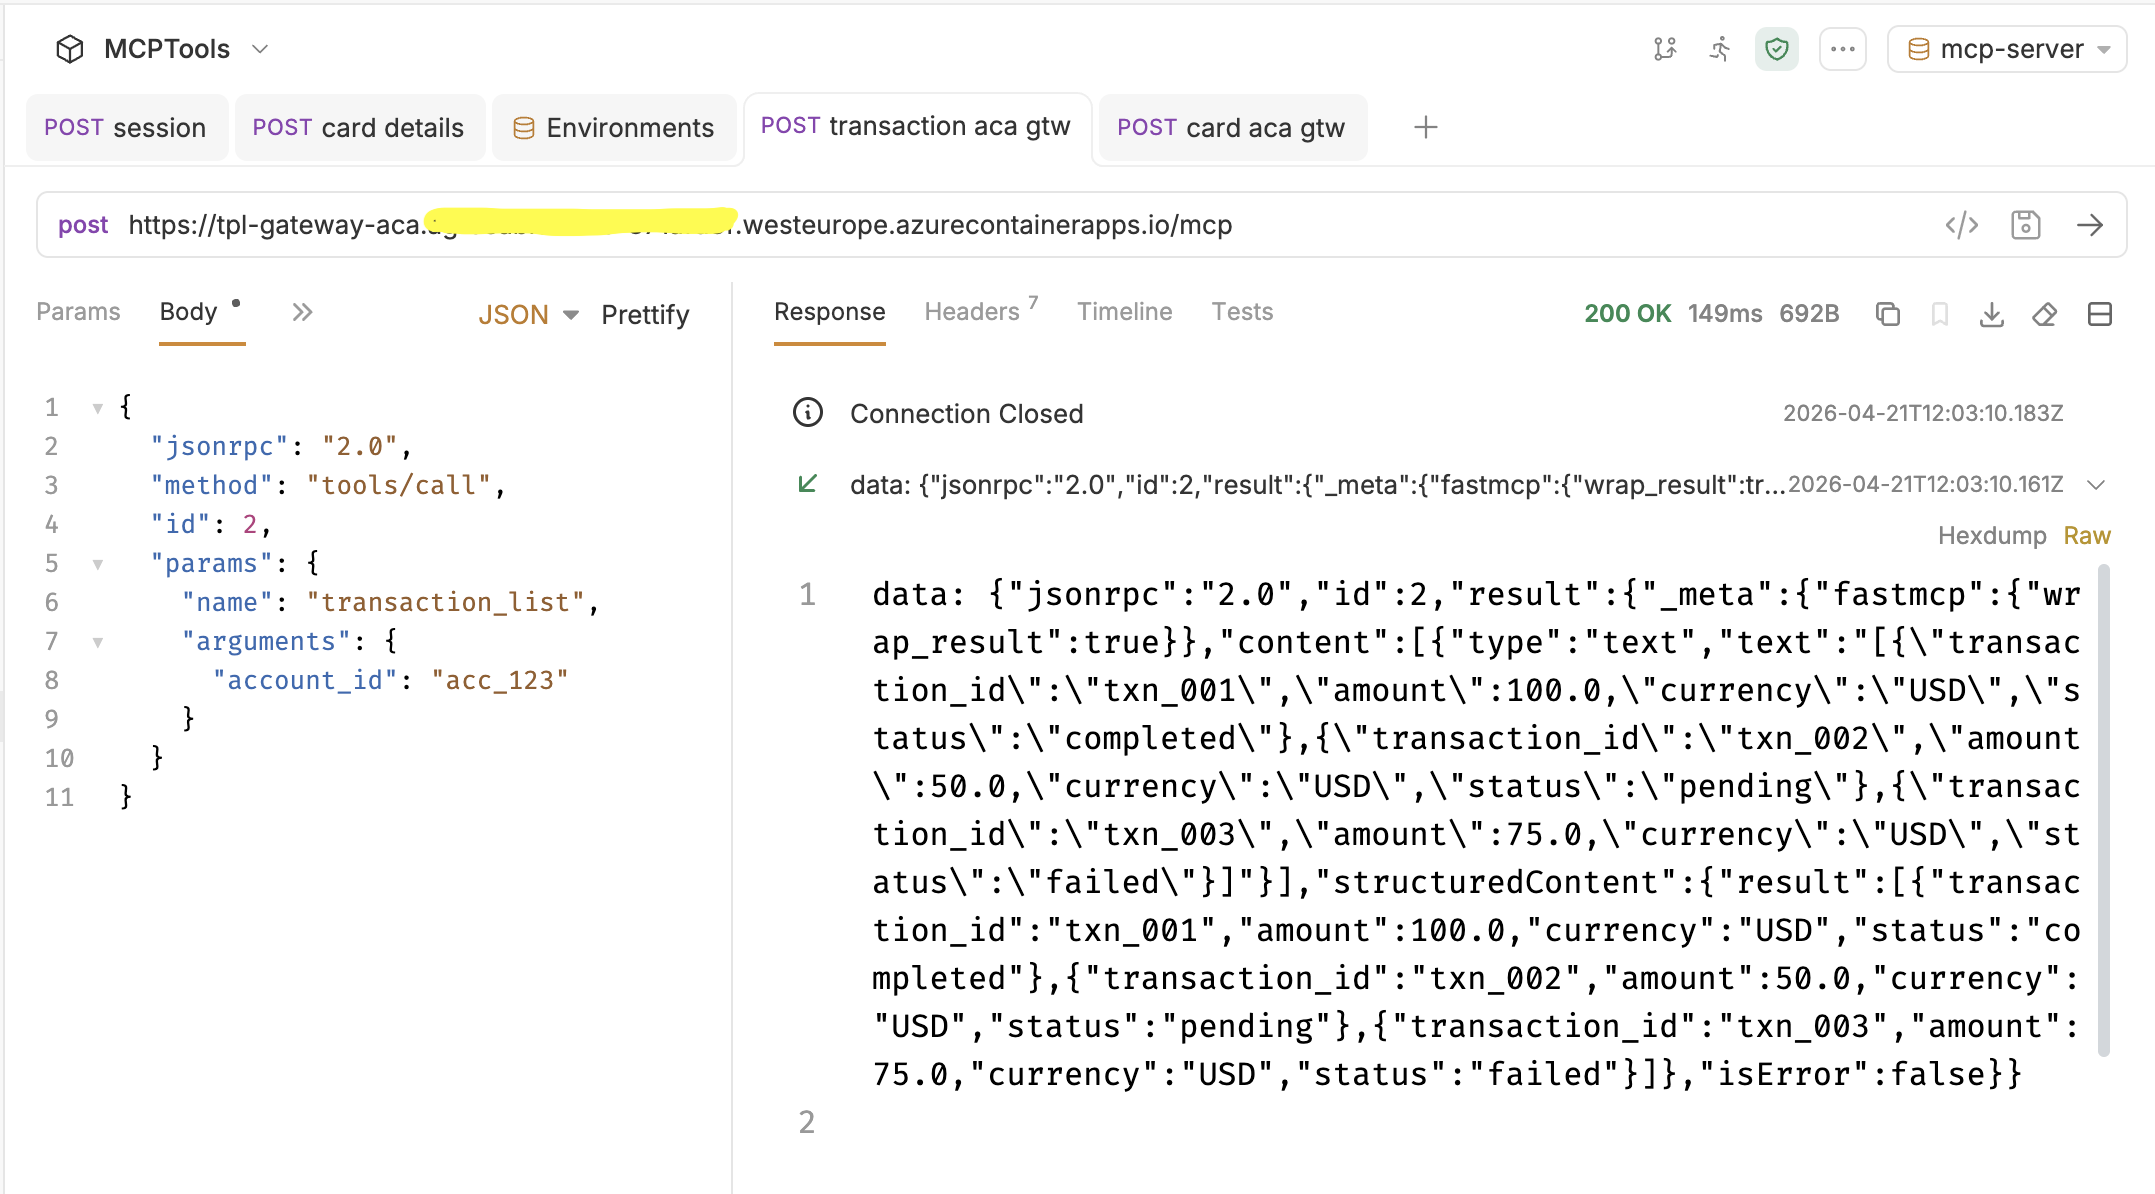Select the POST transaction aca gtw tab
The height and width of the screenshot is (1194, 2155).
click(916, 127)
